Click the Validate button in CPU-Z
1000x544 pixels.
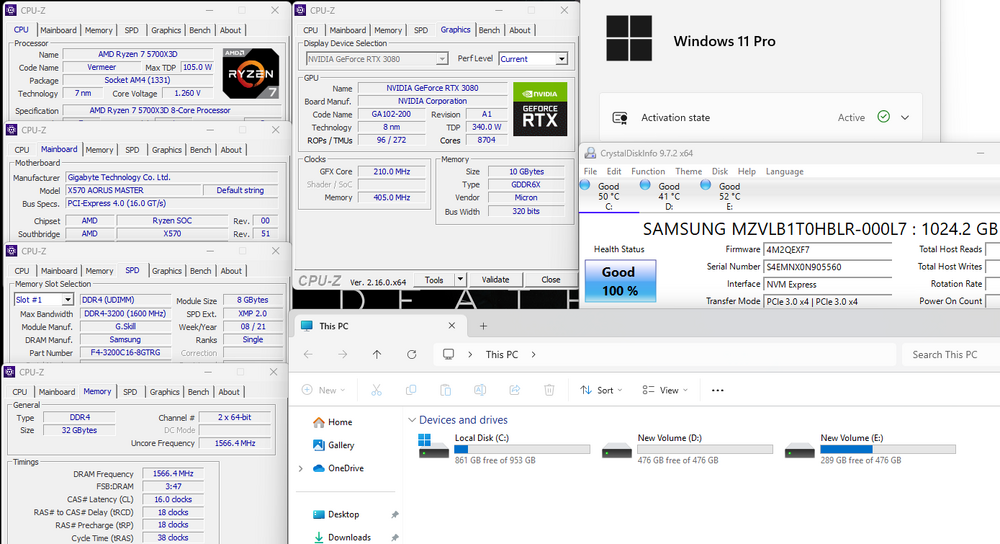pyautogui.click(x=495, y=280)
